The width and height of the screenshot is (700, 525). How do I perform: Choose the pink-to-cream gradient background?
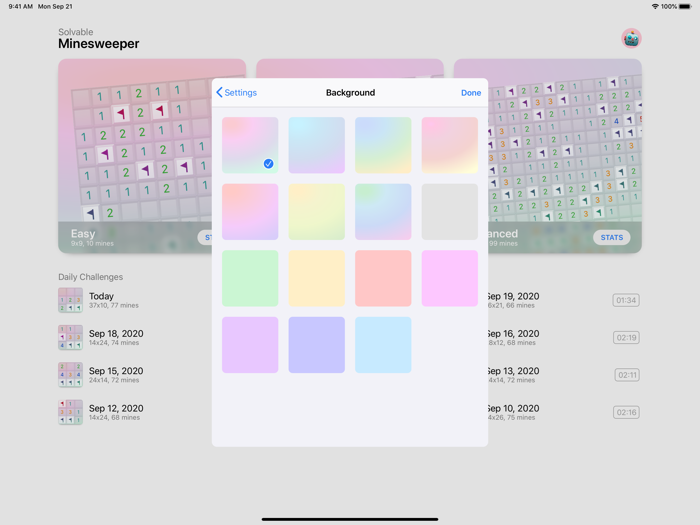pyautogui.click(x=450, y=145)
